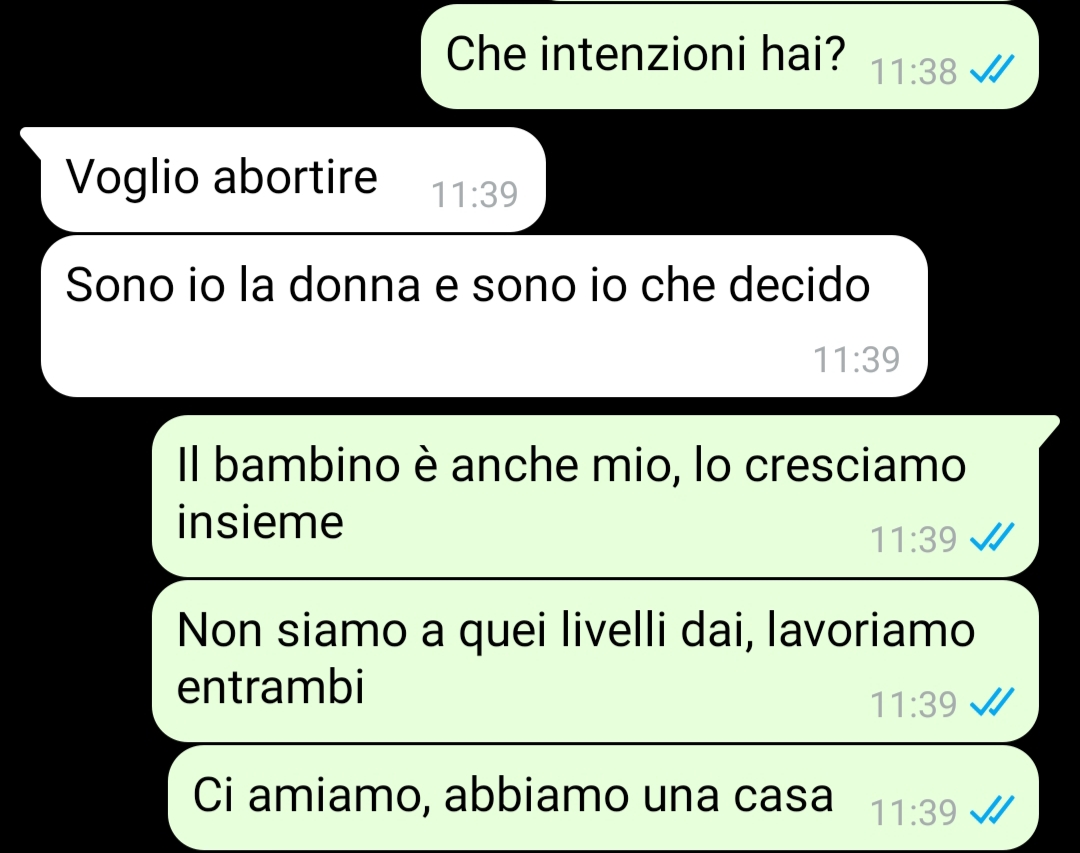Tap the read receipt on 'Che intenzioni hai?'

coord(992,70)
